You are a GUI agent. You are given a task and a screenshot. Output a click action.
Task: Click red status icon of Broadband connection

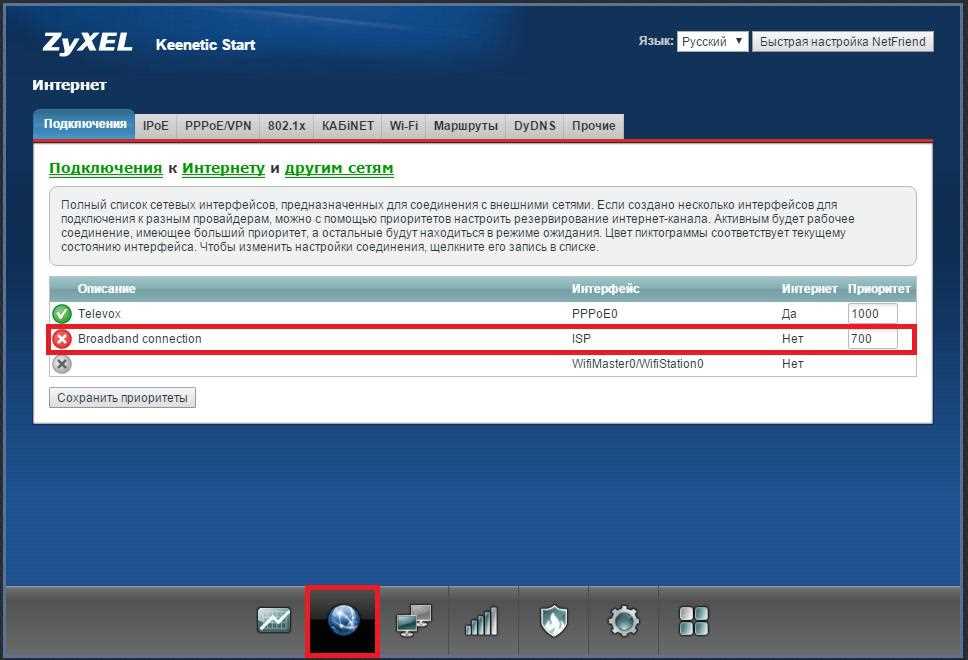(x=62, y=339)
